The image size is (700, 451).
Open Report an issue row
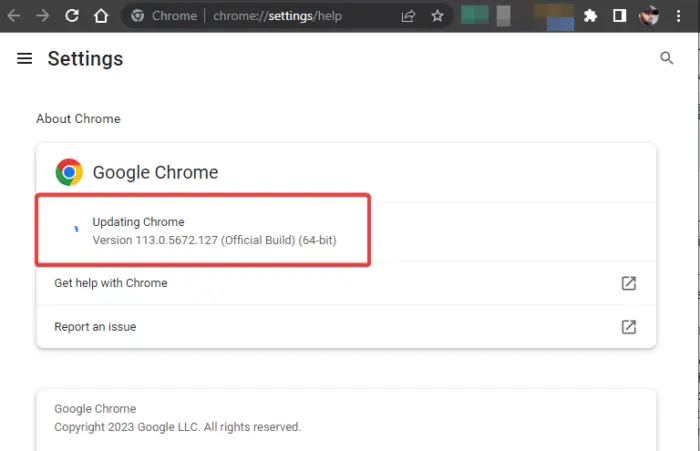click(346, 327)
